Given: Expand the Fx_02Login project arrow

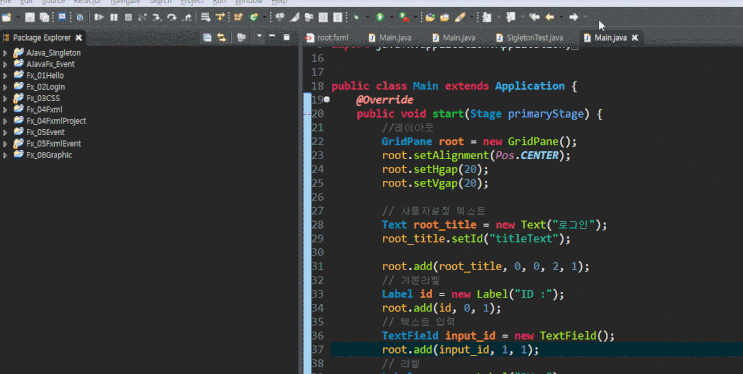Looking at the screenshot, I should click(5, 87).
